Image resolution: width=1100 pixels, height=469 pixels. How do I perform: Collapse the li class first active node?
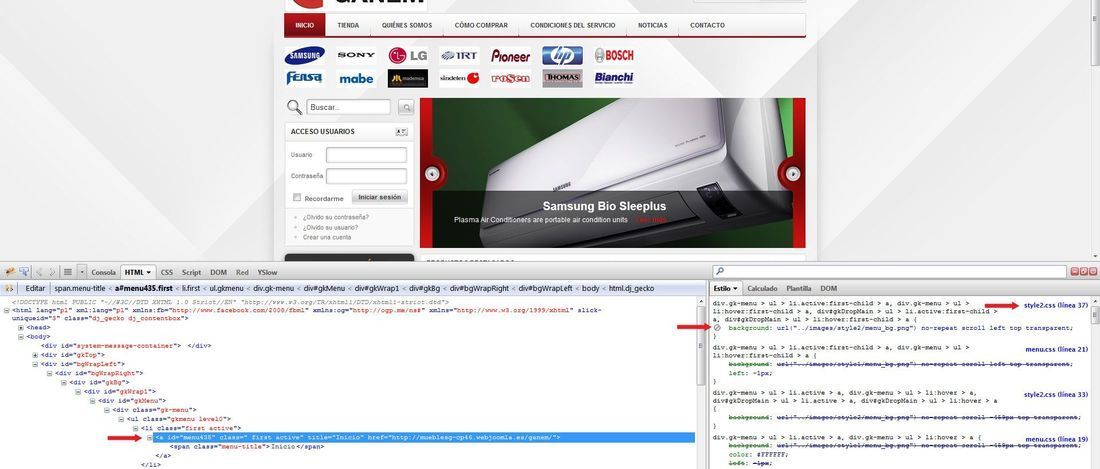[135, 428]
